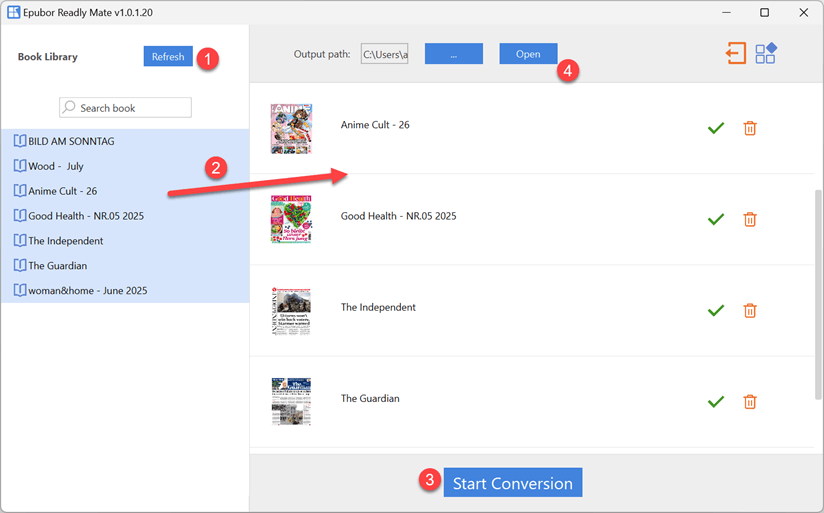Select The Independent in the library list
The width and height of the screenshot is (824, 513).
125,241
